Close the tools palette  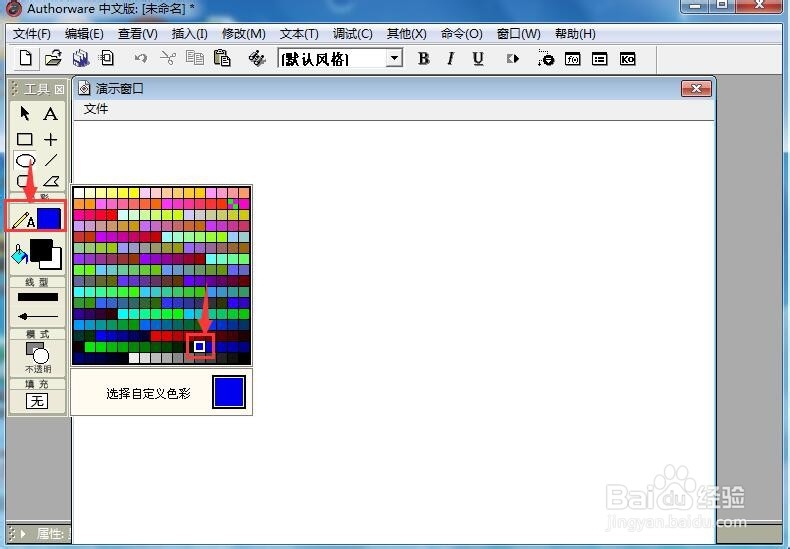59,89
